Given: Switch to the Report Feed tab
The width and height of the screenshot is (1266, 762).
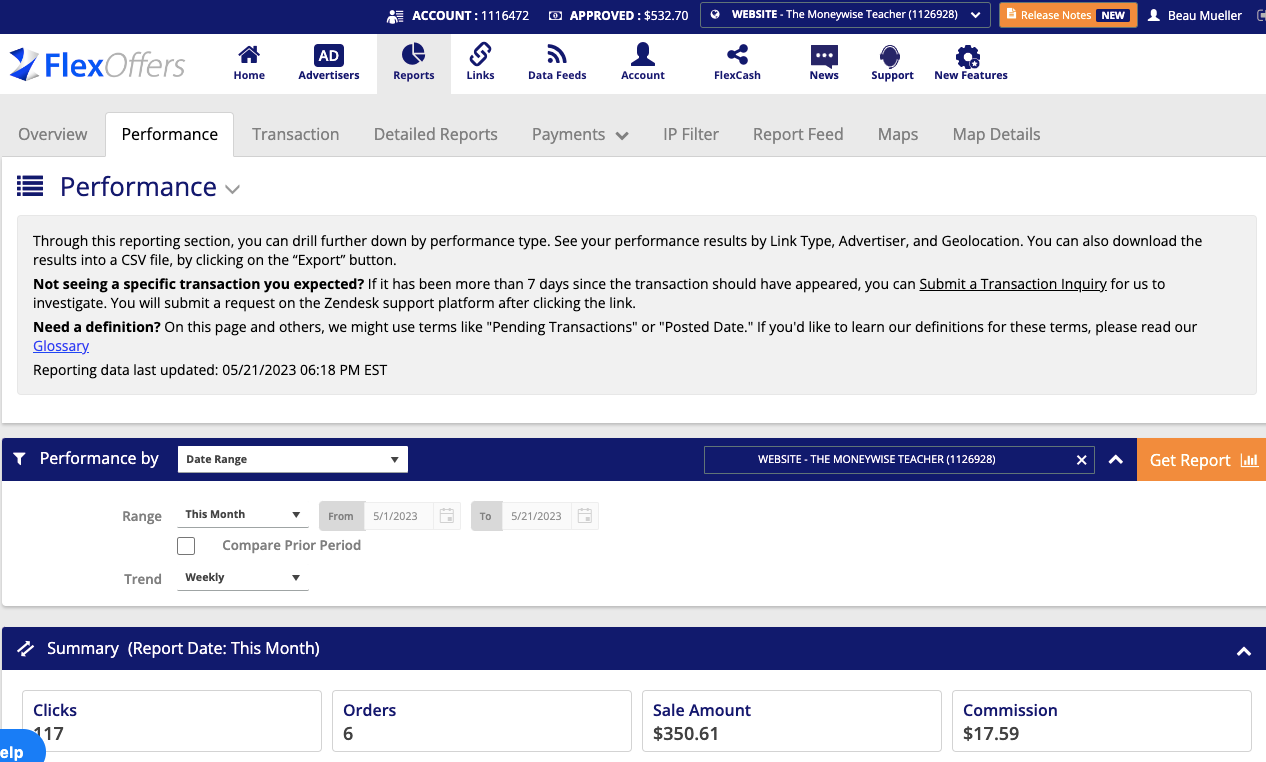Looking at the screenshot, I should 798,134.
